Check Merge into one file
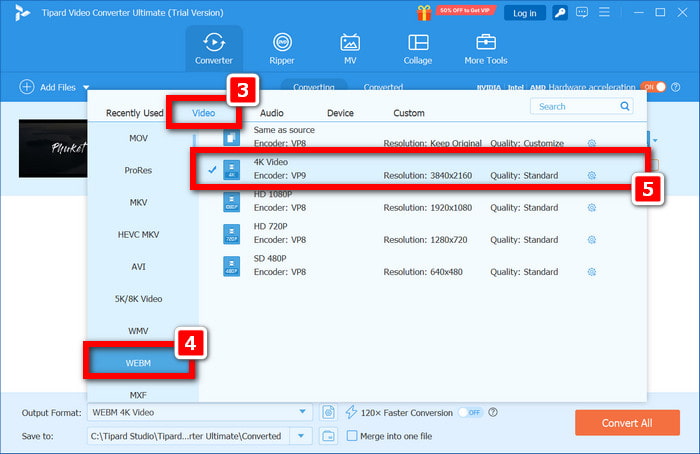This screenshot has height=454, width=700. (352, 436)
